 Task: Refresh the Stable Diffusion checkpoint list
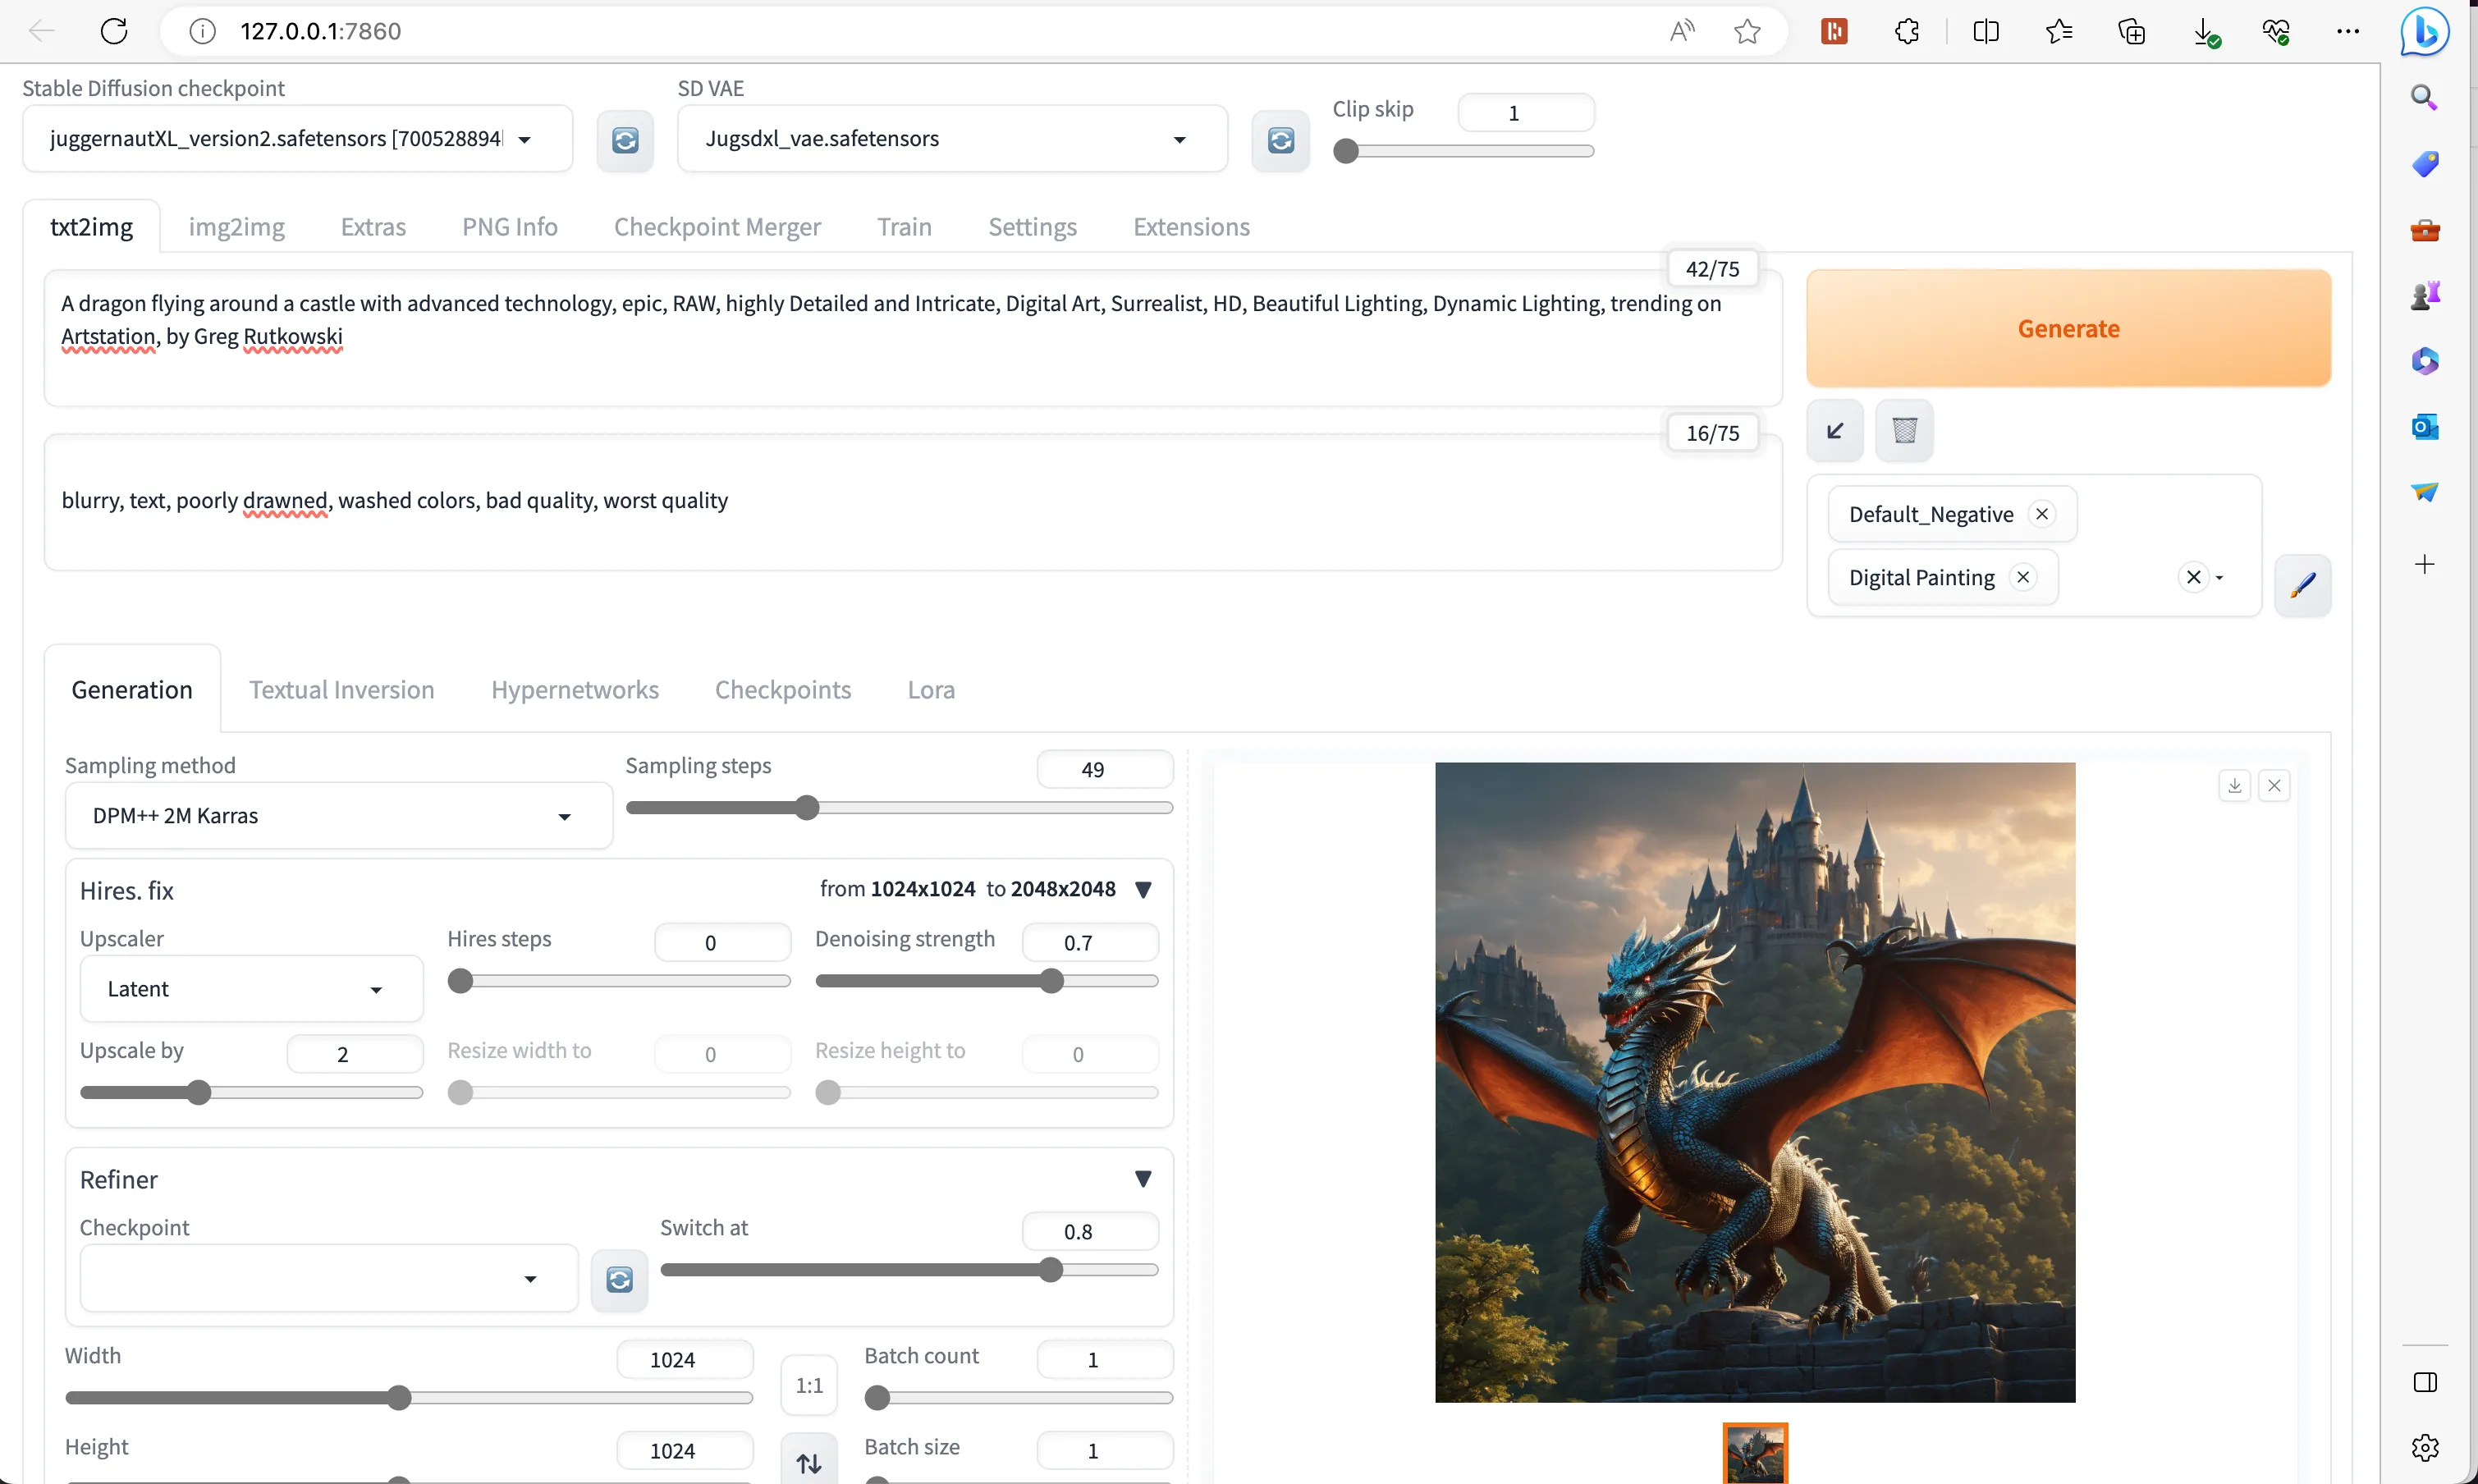coord(625,140)
